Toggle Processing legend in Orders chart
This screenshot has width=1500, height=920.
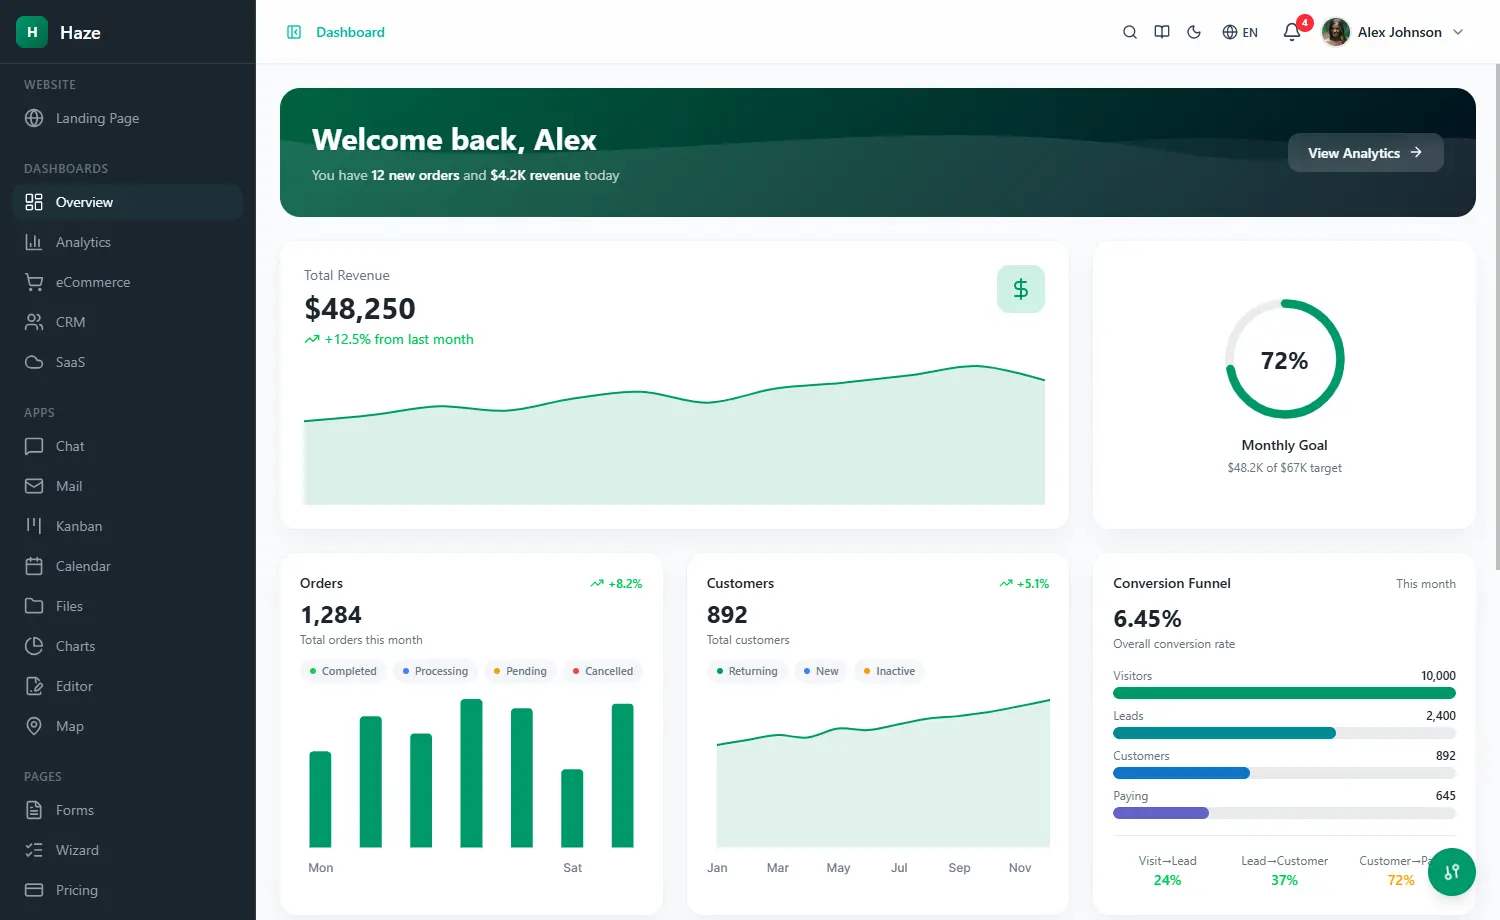tap(435, 671)
